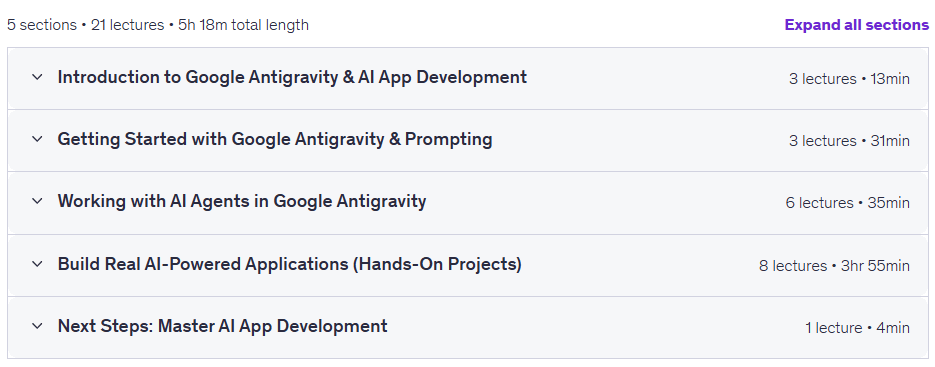Select Working with AI Agents section title
The image size is (935, 367).
pos(242,201)
